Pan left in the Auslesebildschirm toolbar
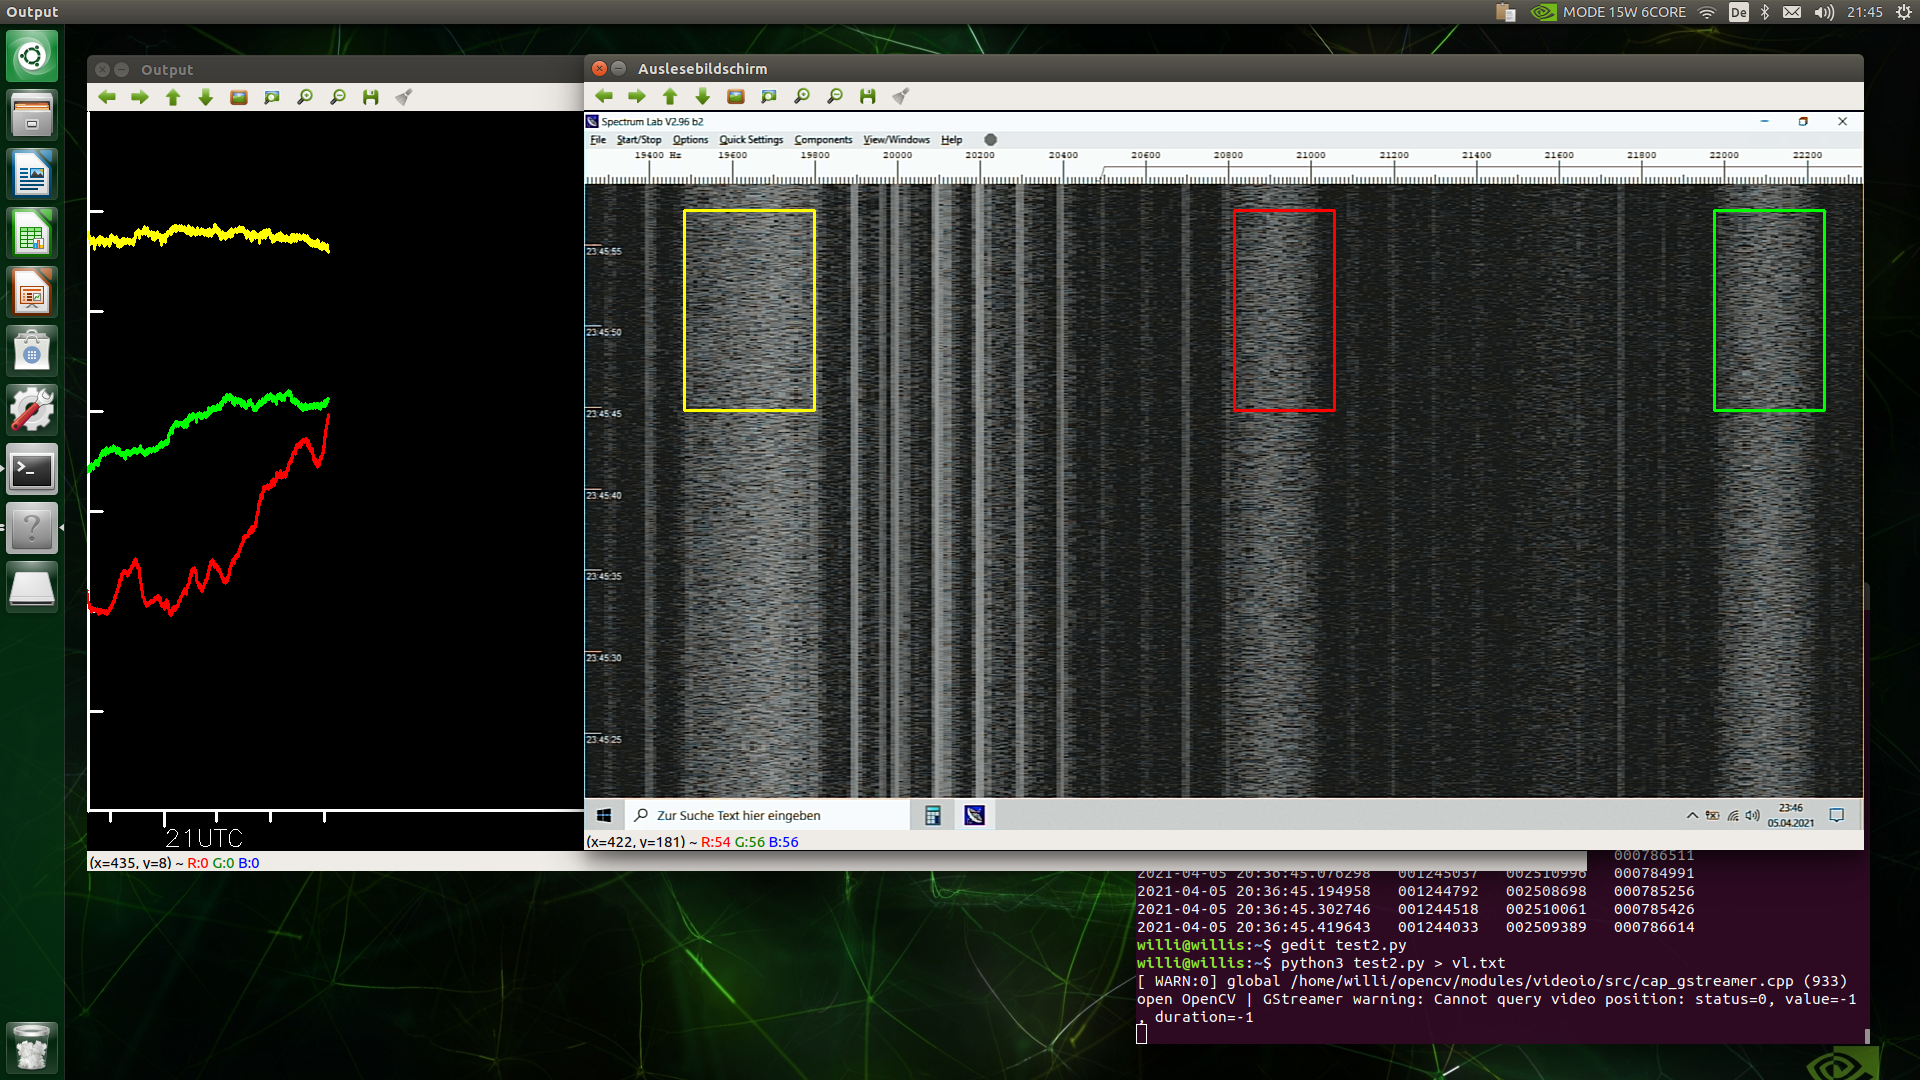 [x=604, y=96]
